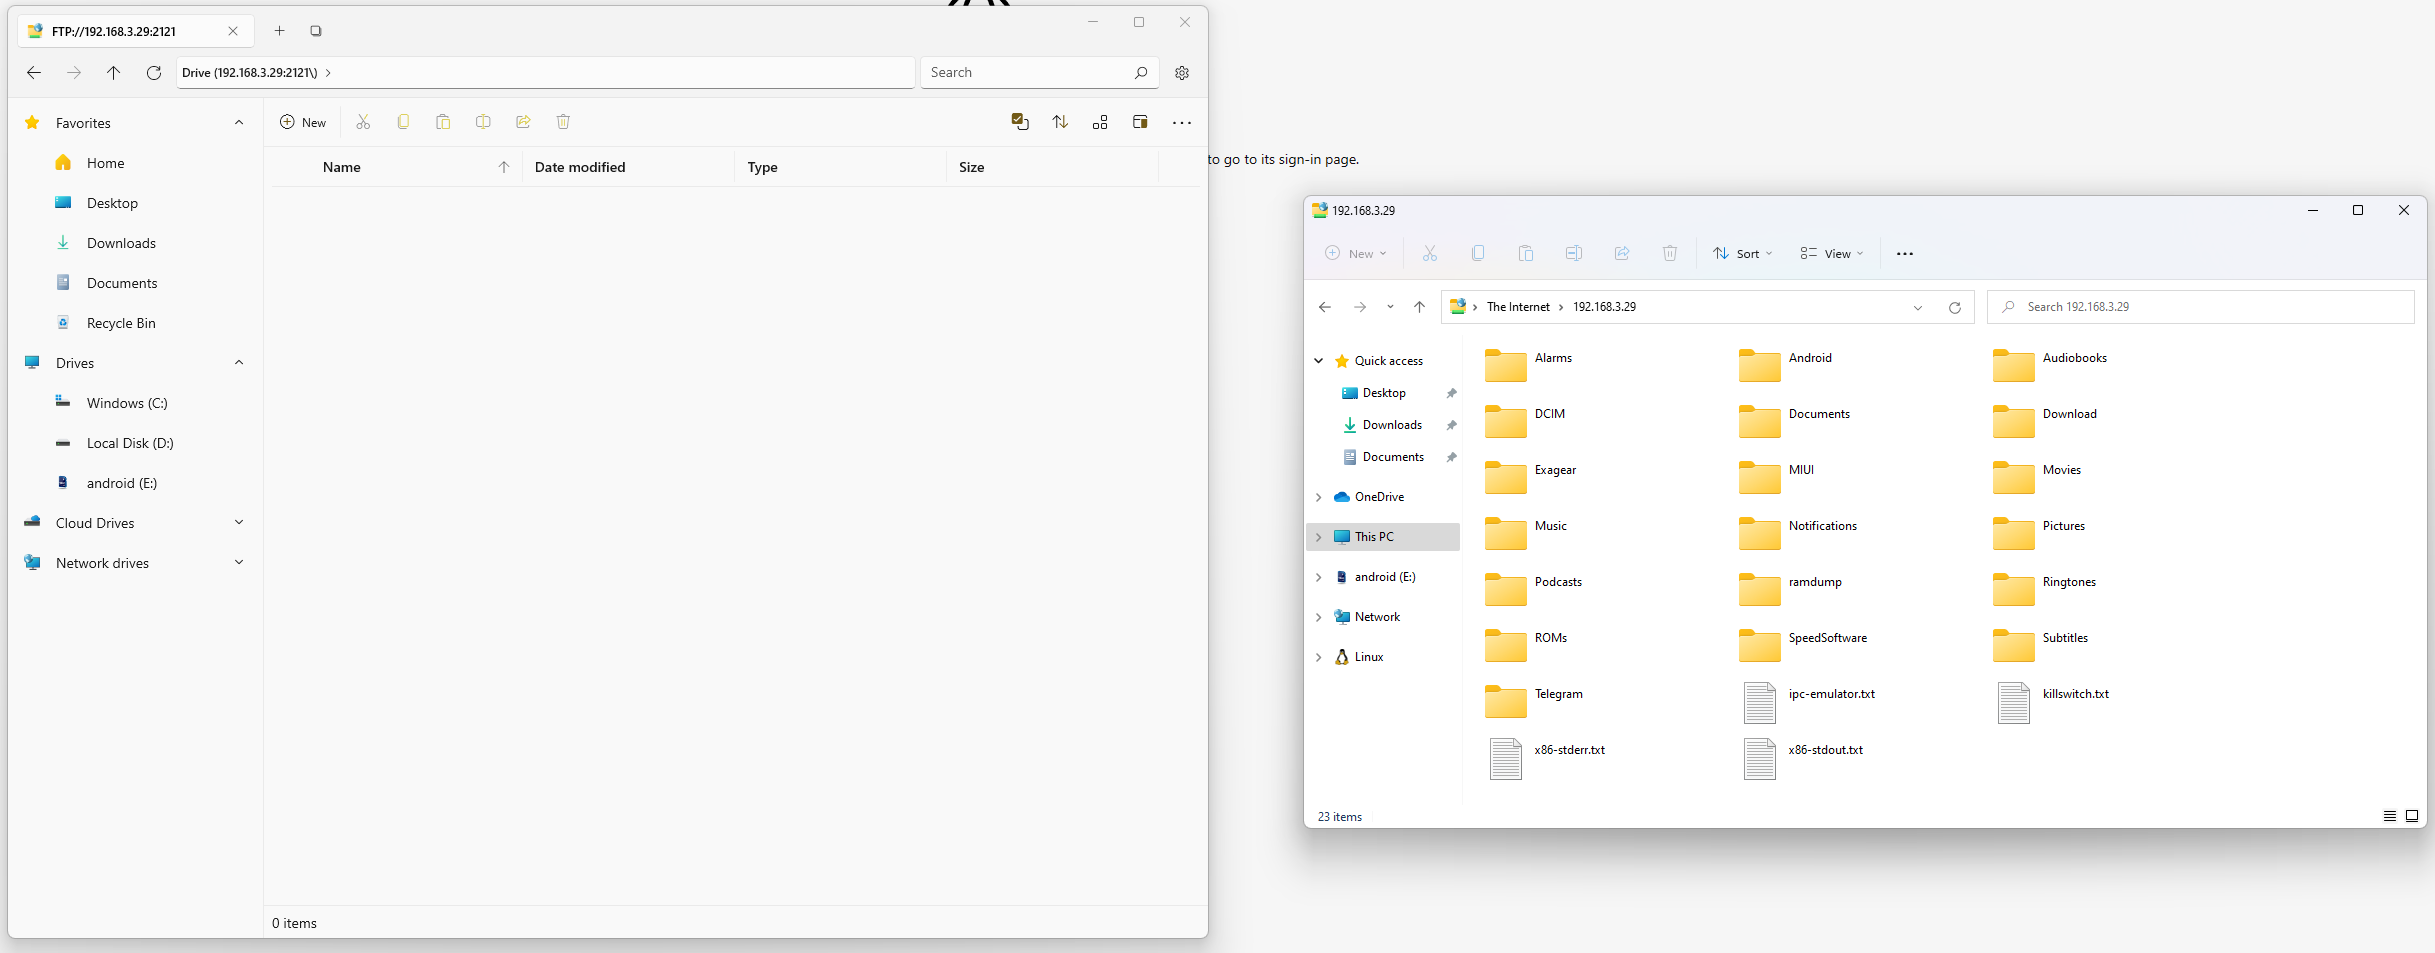The height and width of the screenshot is (953, 2435).
Task: Select the DCIM folder in Explorer
Action: point(1526,421)
